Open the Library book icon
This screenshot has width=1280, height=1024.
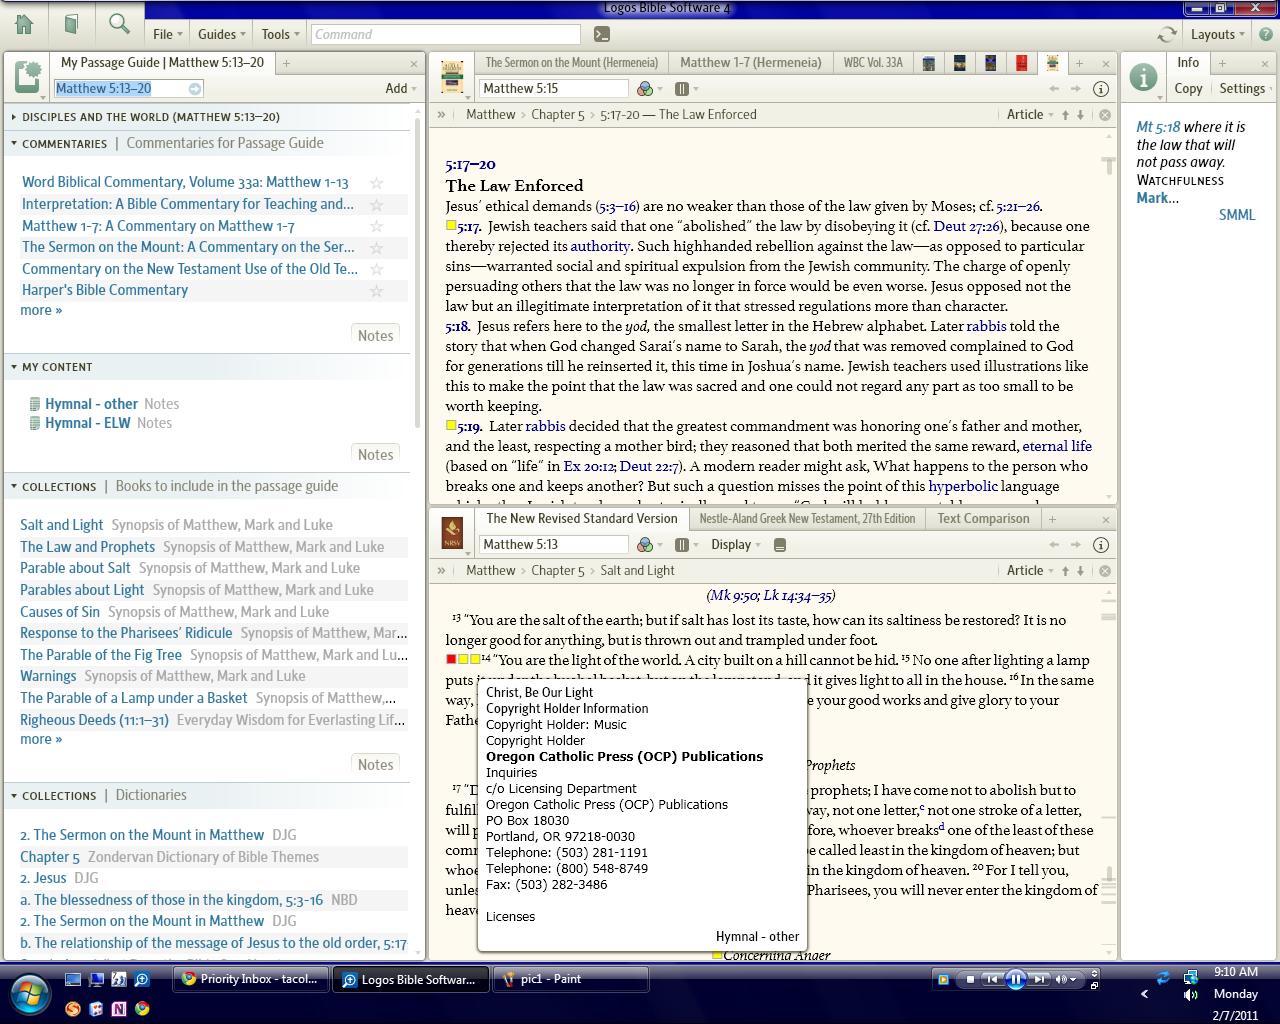point(71,24)
